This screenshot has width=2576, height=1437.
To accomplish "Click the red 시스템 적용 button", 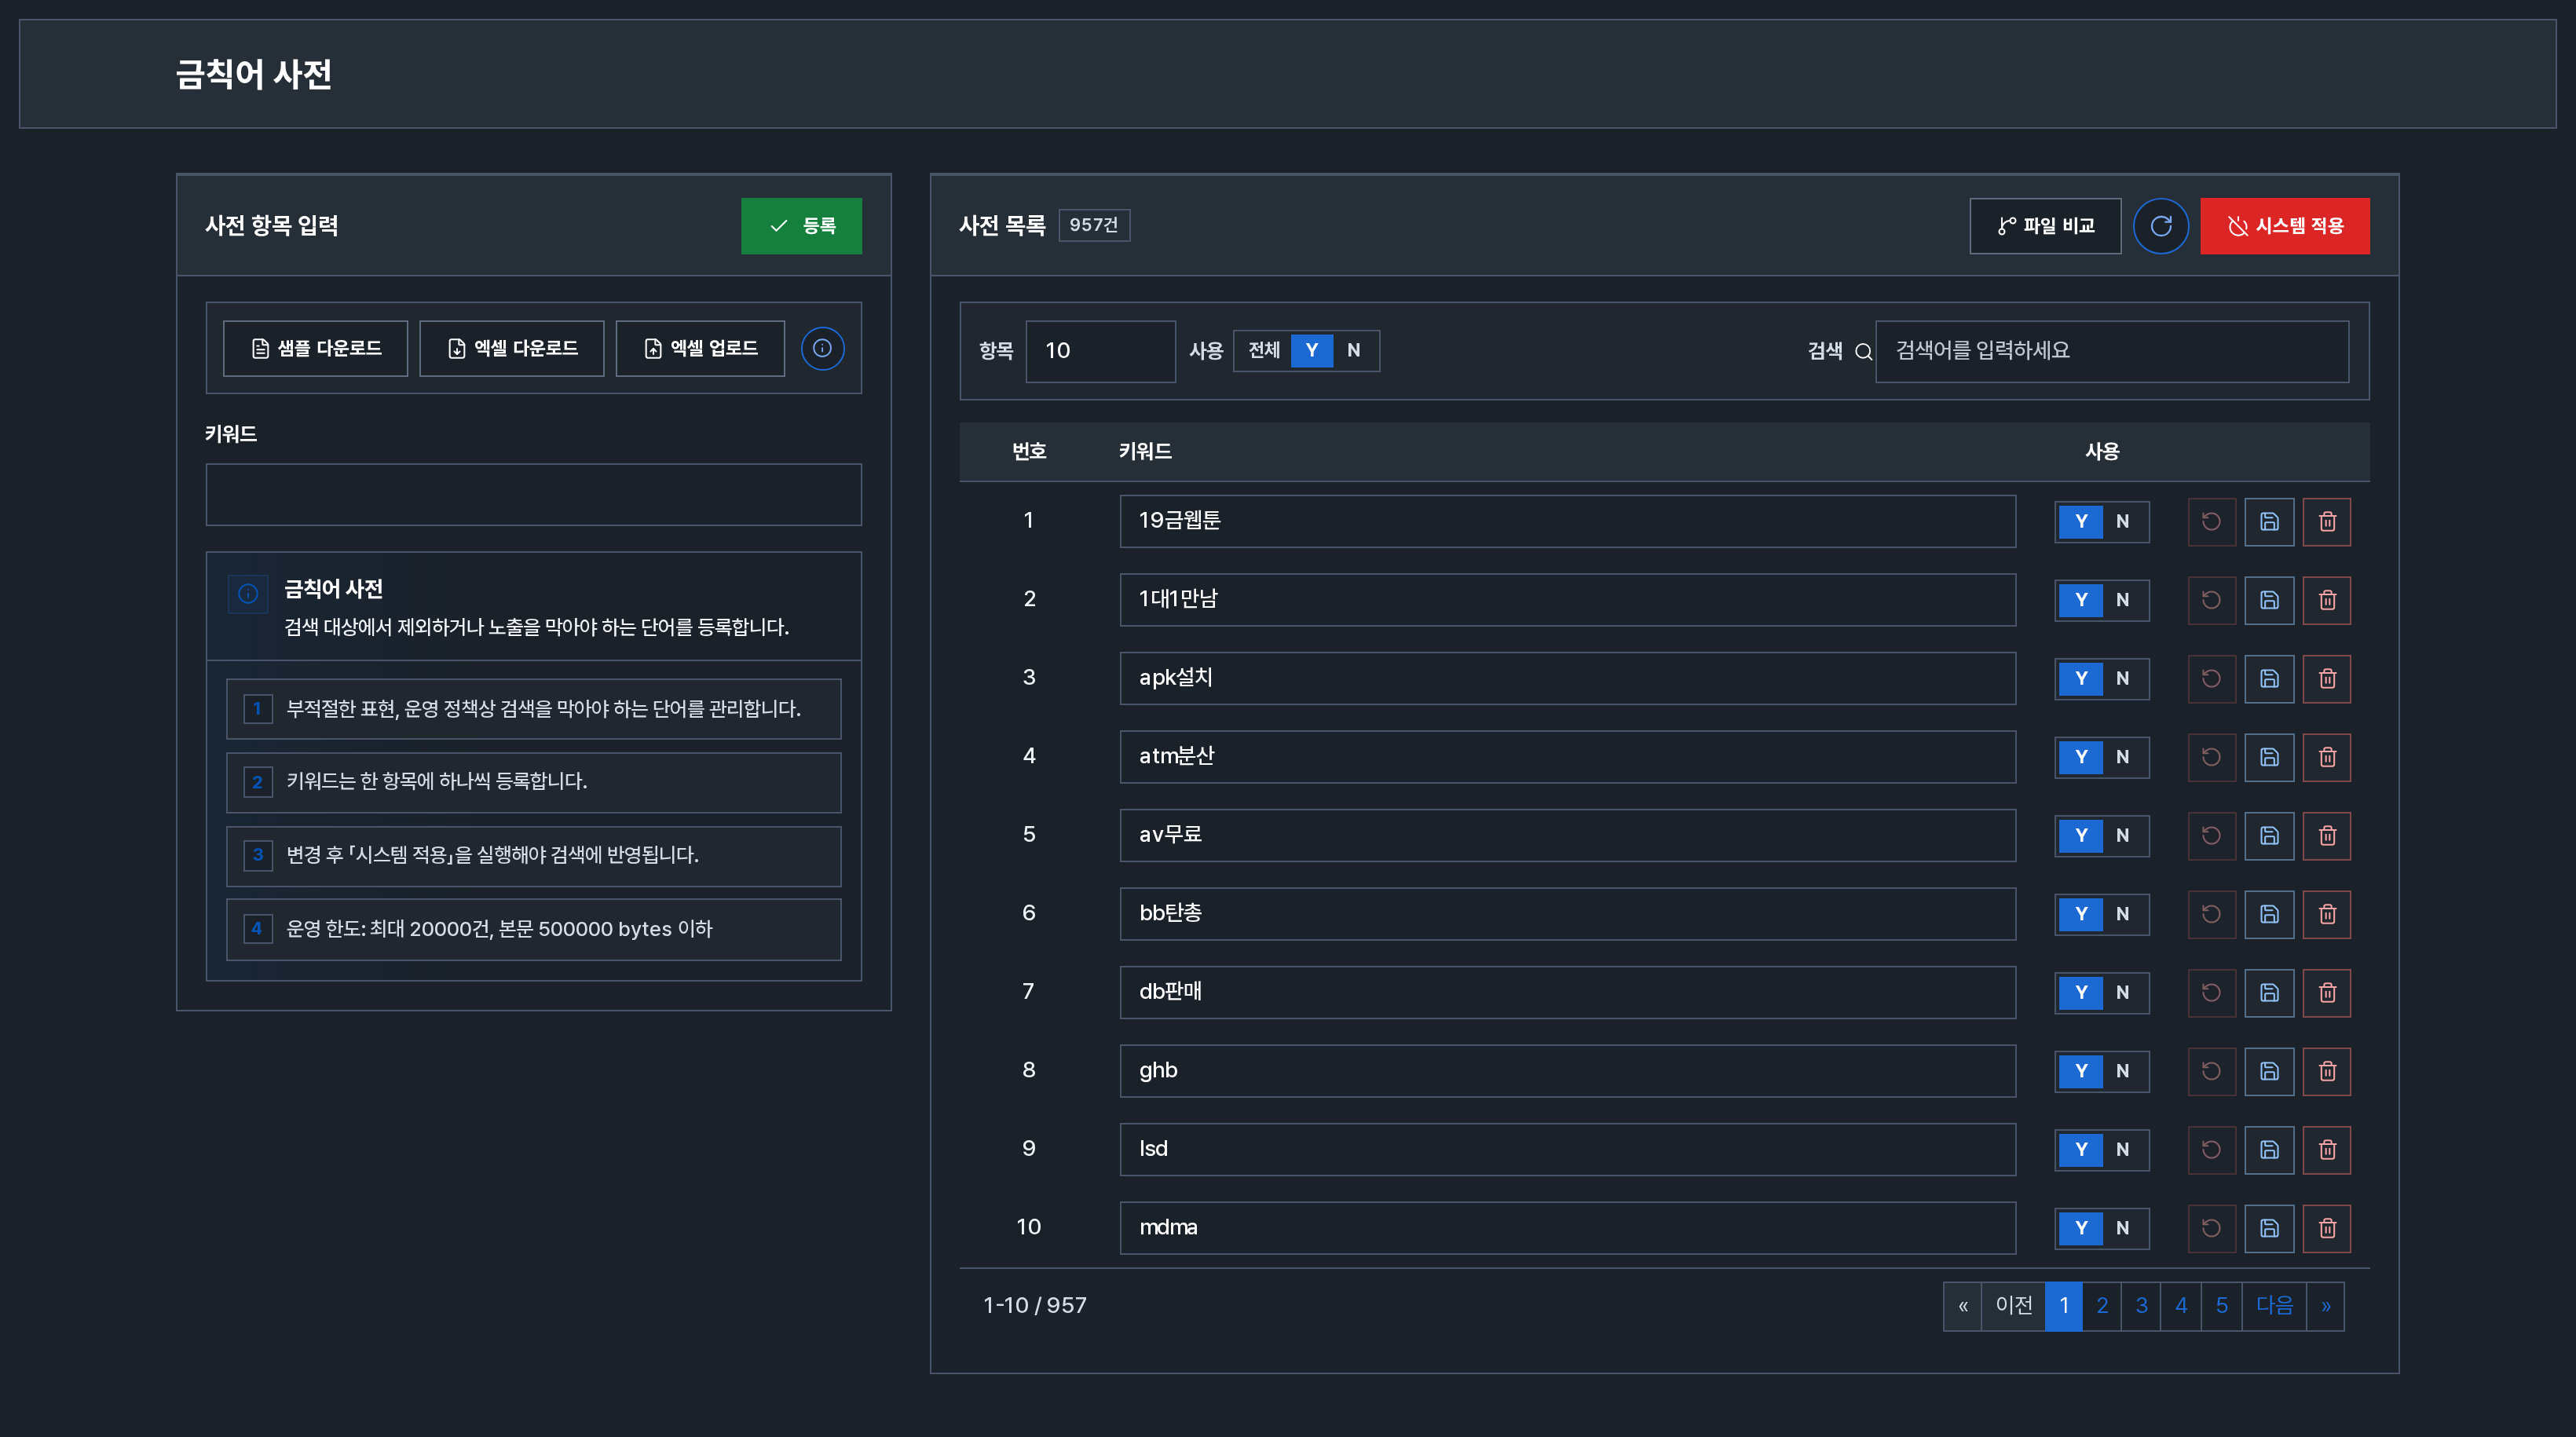I will pyautogui.click(x=2284, y=226).
